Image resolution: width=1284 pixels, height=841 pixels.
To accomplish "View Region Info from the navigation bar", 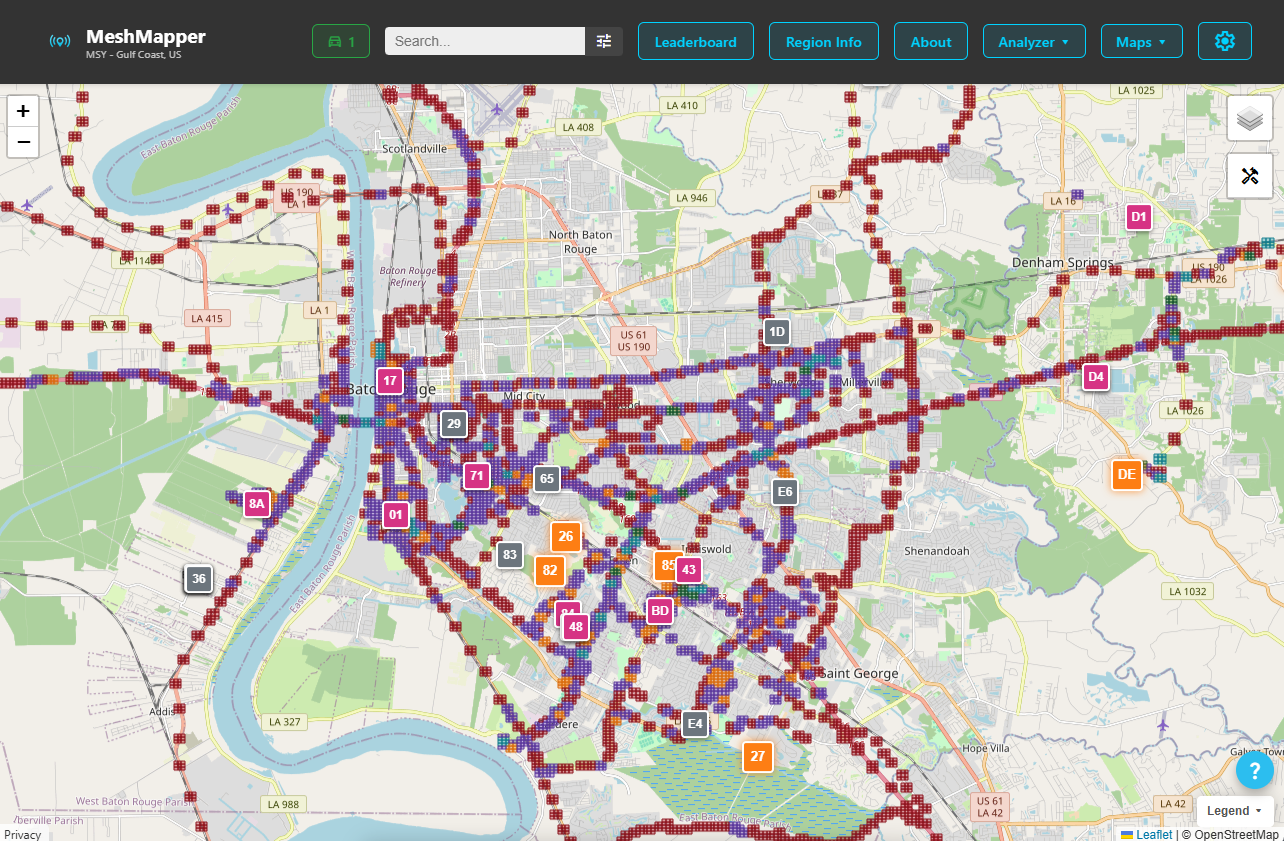I will coord(824,41).
